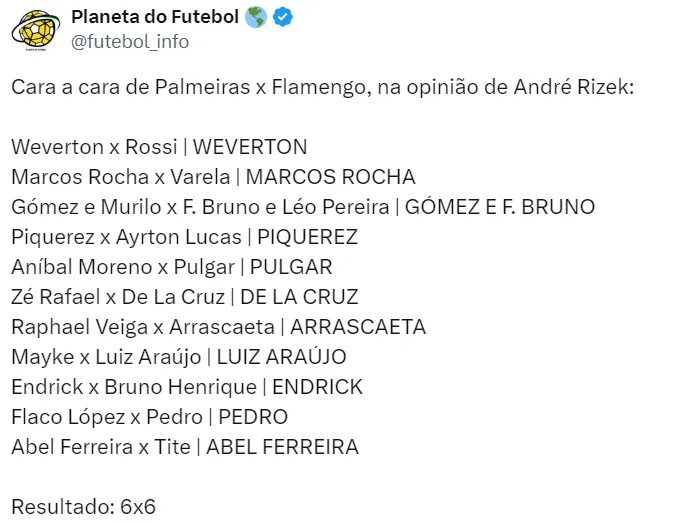This screenshot has height=524, width=694.
Task: Click the Planeta do Futebol profile avatar
Action: pyautogui.click(x=35, y=30)
